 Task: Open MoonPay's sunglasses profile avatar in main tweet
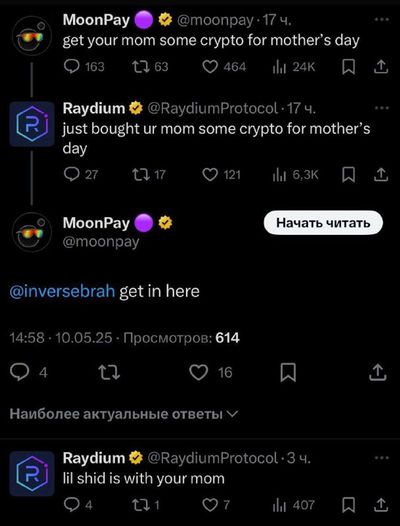32,232
